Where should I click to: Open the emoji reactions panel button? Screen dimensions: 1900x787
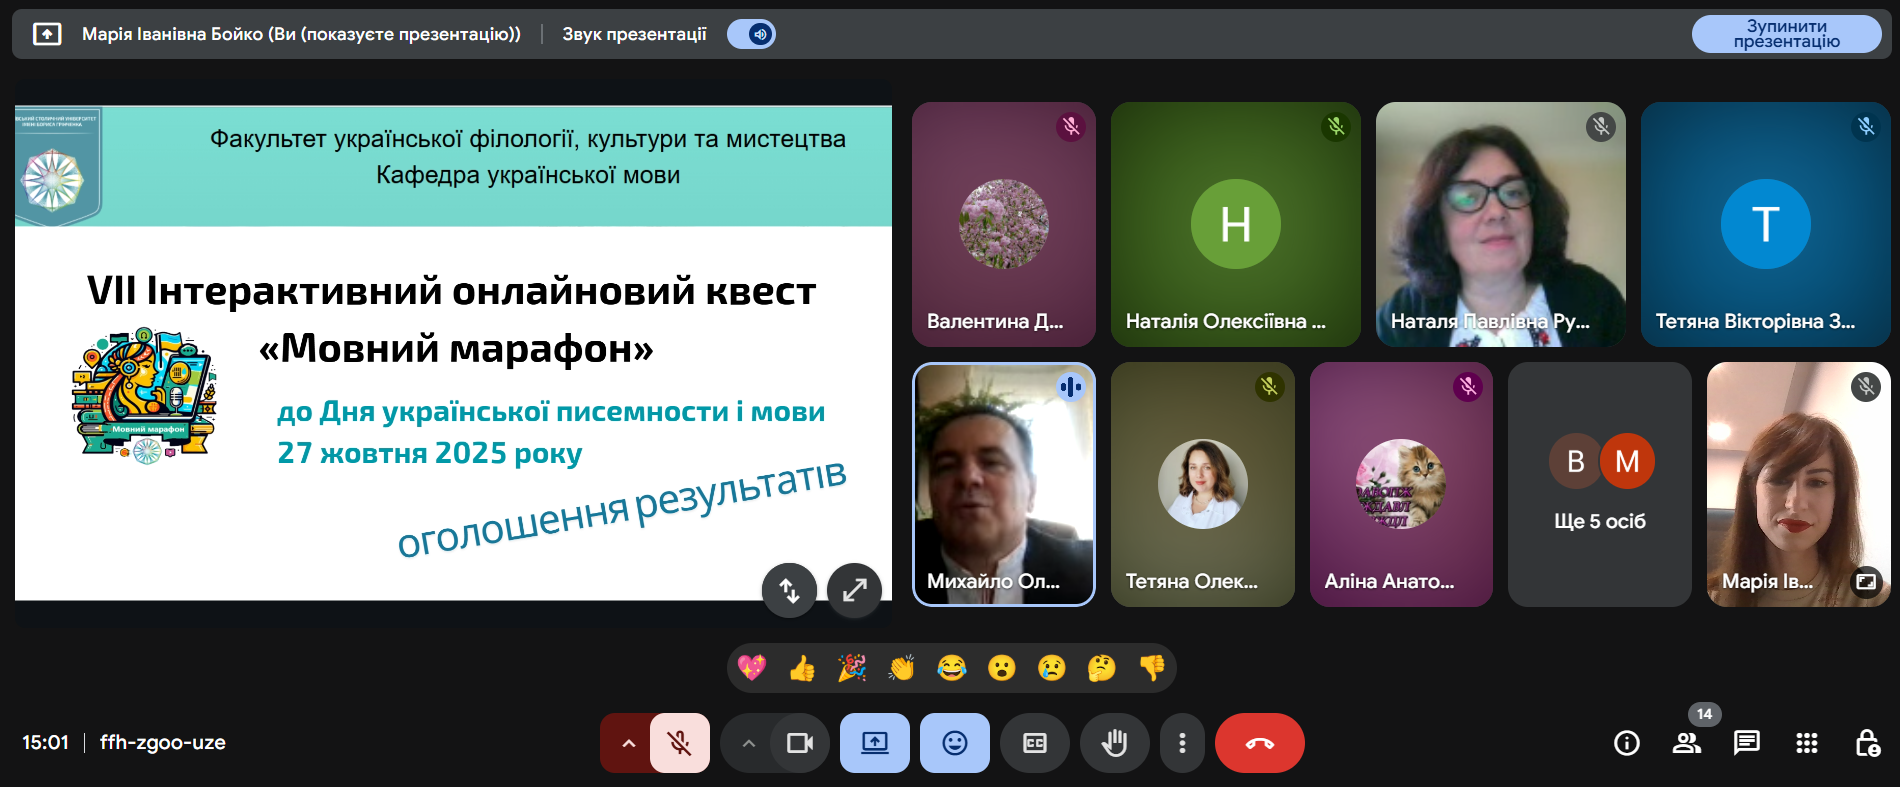click(x=955, y=743)
